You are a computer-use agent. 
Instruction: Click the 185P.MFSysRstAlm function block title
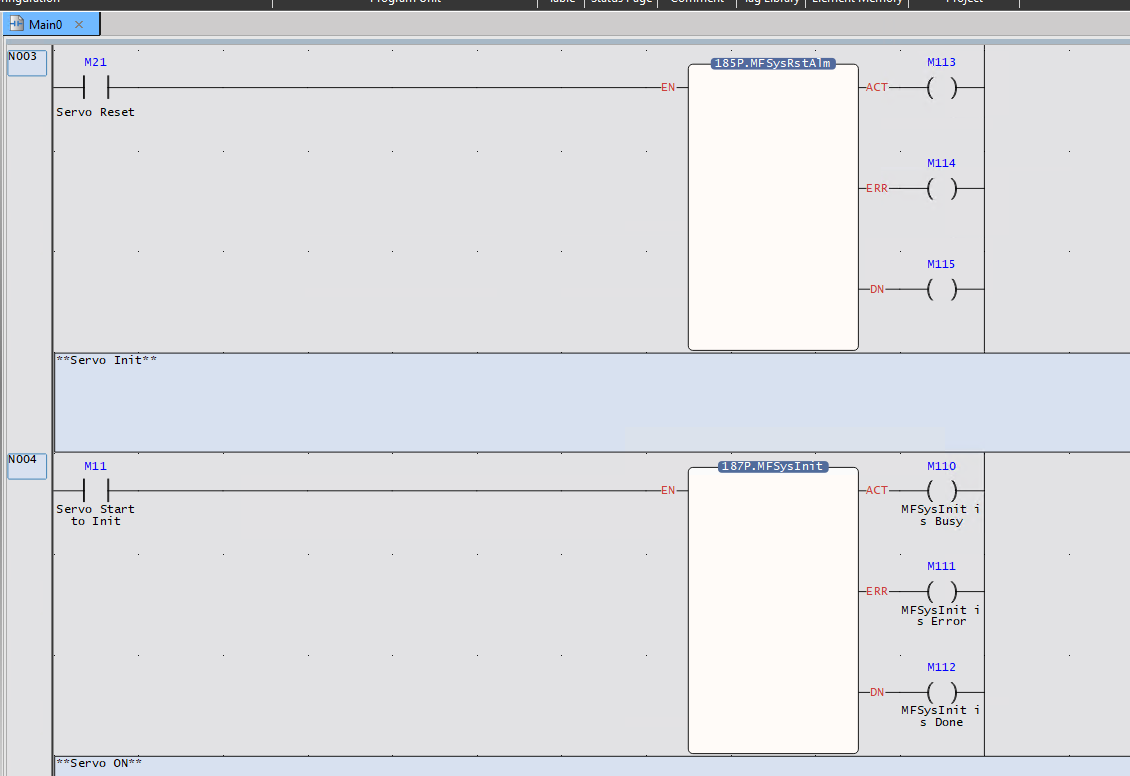click(772, 63)
